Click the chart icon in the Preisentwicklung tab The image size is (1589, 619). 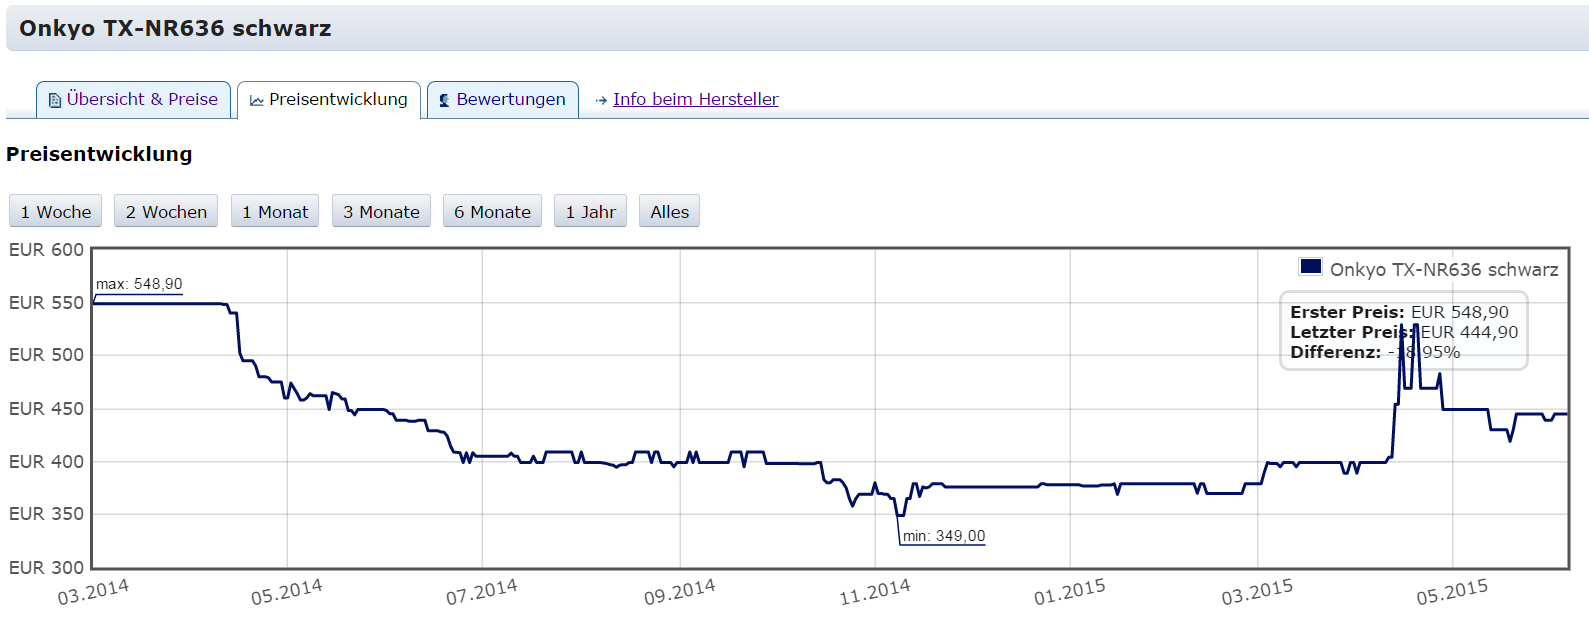pyautogui.click(x=257, y=100)
